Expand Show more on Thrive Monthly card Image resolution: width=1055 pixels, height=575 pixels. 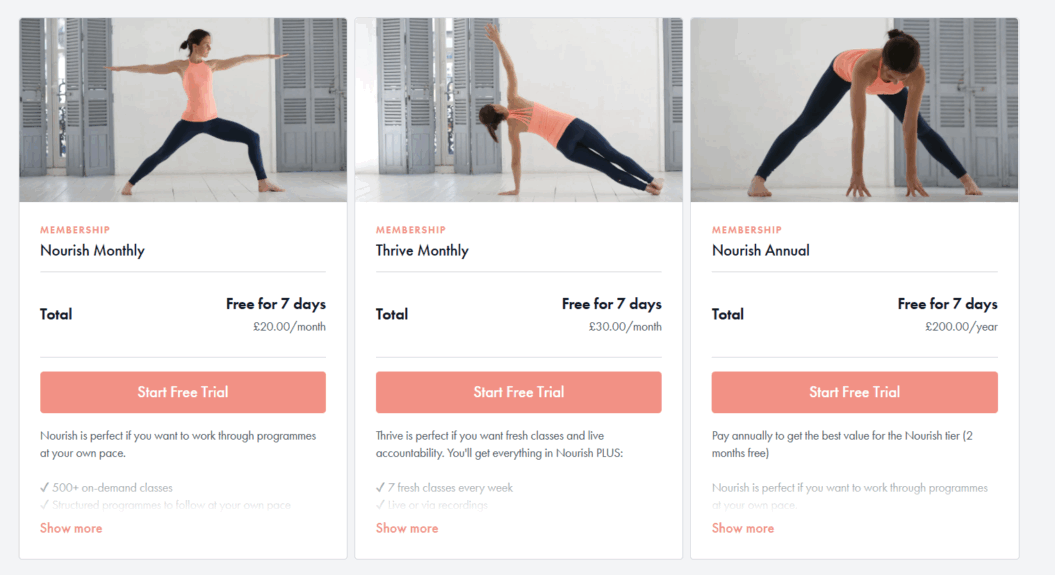tap(407, 528)
